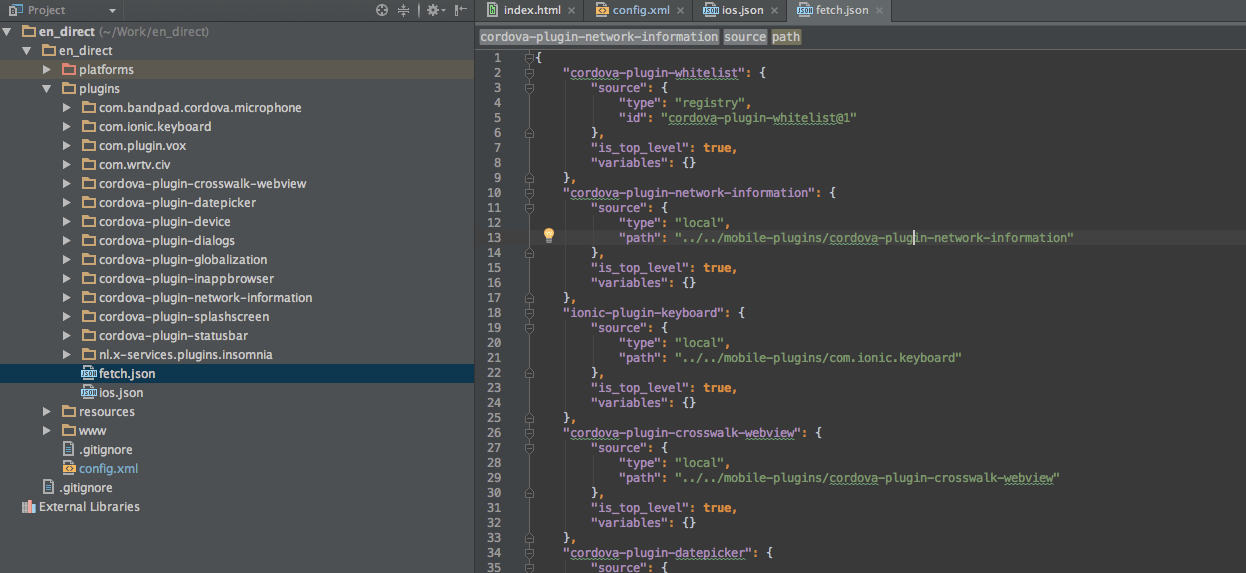
Task: Click the "cordova-plugin-whitelist@1" id value
Action: pyautogui.click(x=759, y=118)
